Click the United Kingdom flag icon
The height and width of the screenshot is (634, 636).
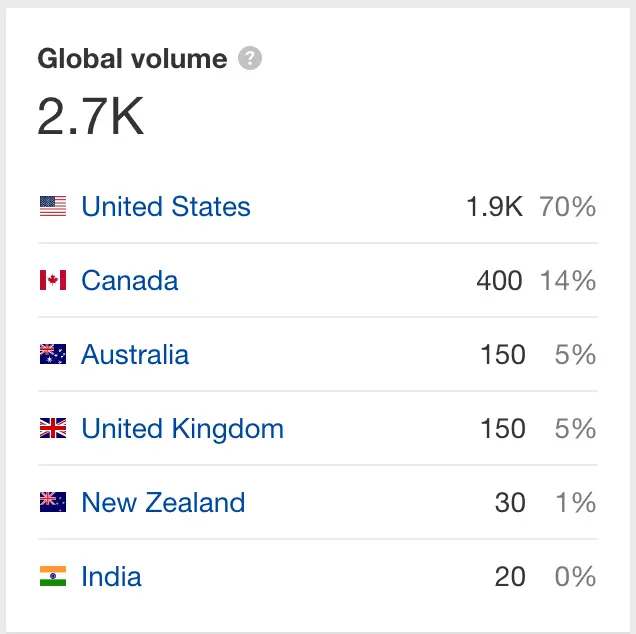[53, 429]
